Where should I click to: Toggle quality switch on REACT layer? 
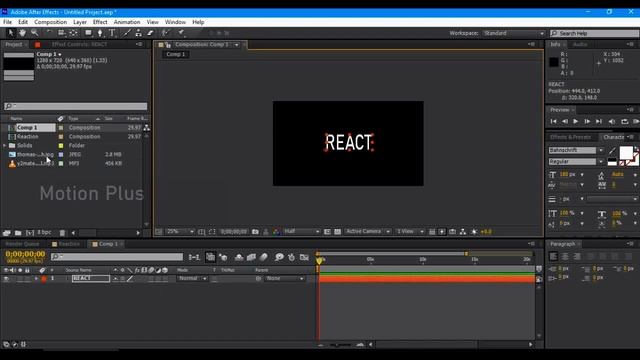coord(130,279)
